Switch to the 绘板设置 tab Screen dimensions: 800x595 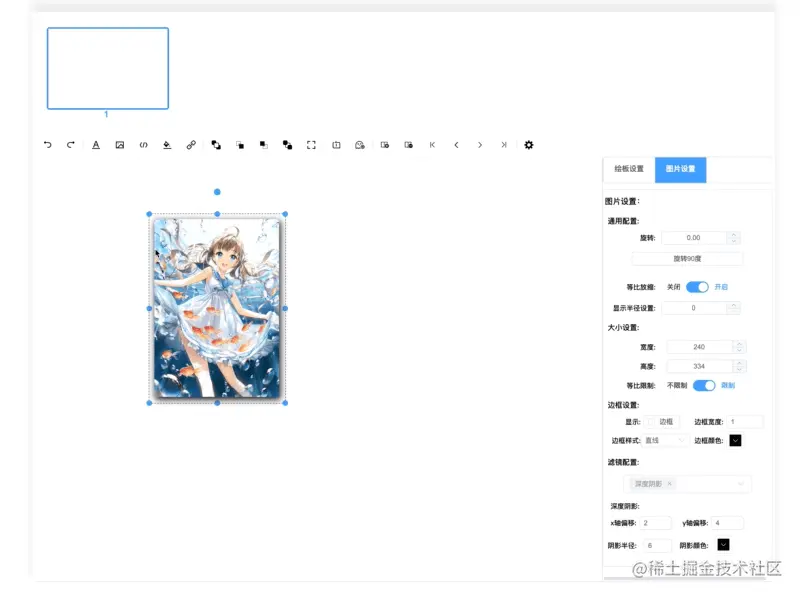coord(629,169)
